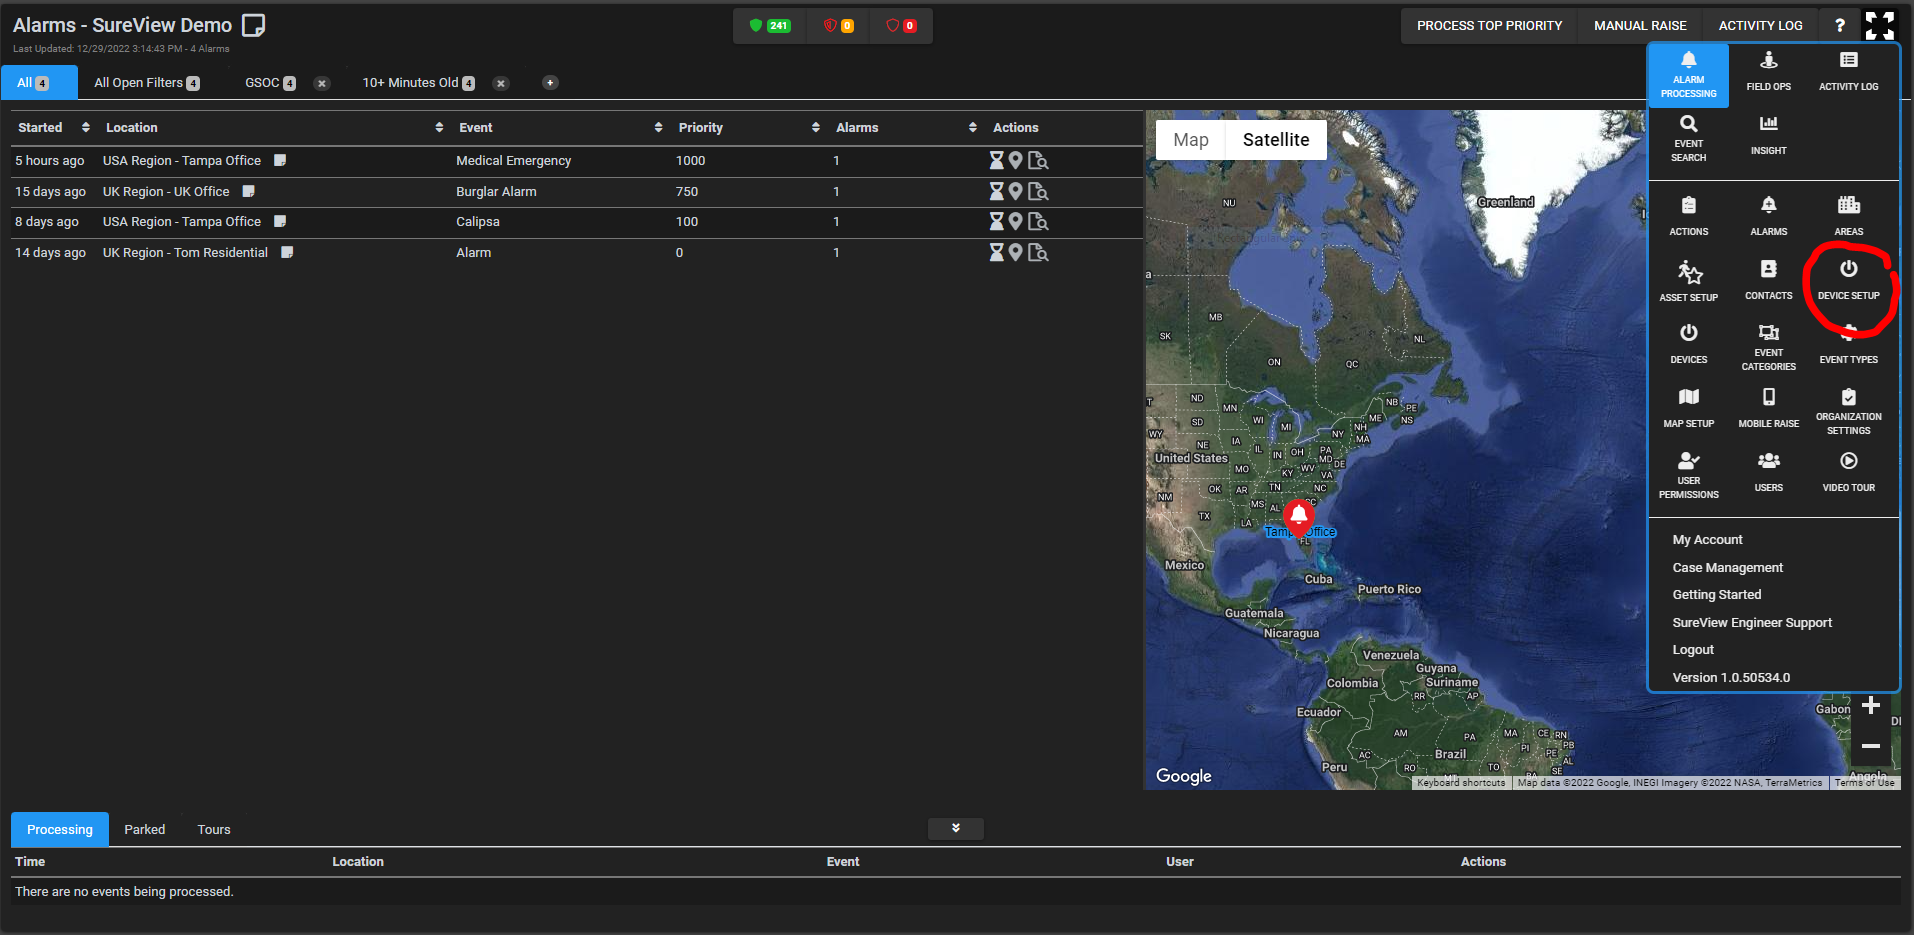Open the Map Setup icon

pyautogui.click(x=1688, y=407)
